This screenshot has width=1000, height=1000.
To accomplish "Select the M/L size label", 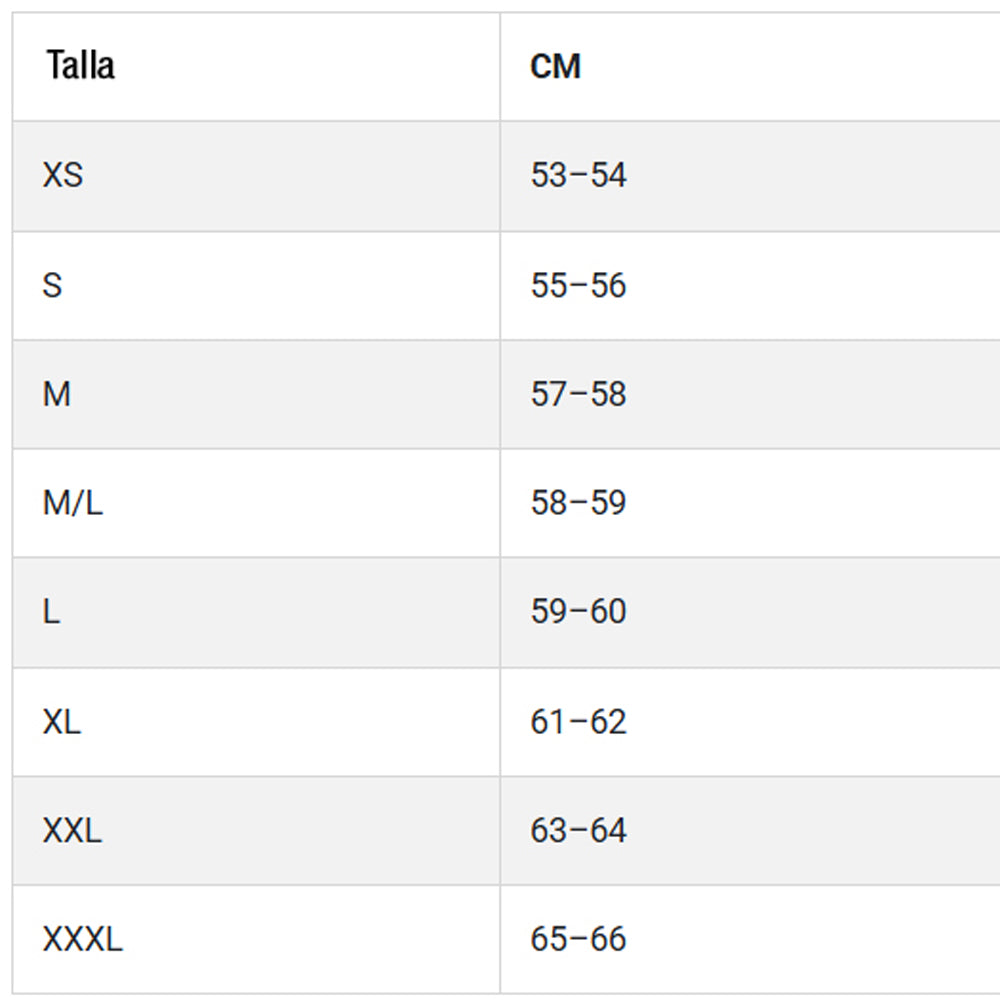I will click(72, 504).
